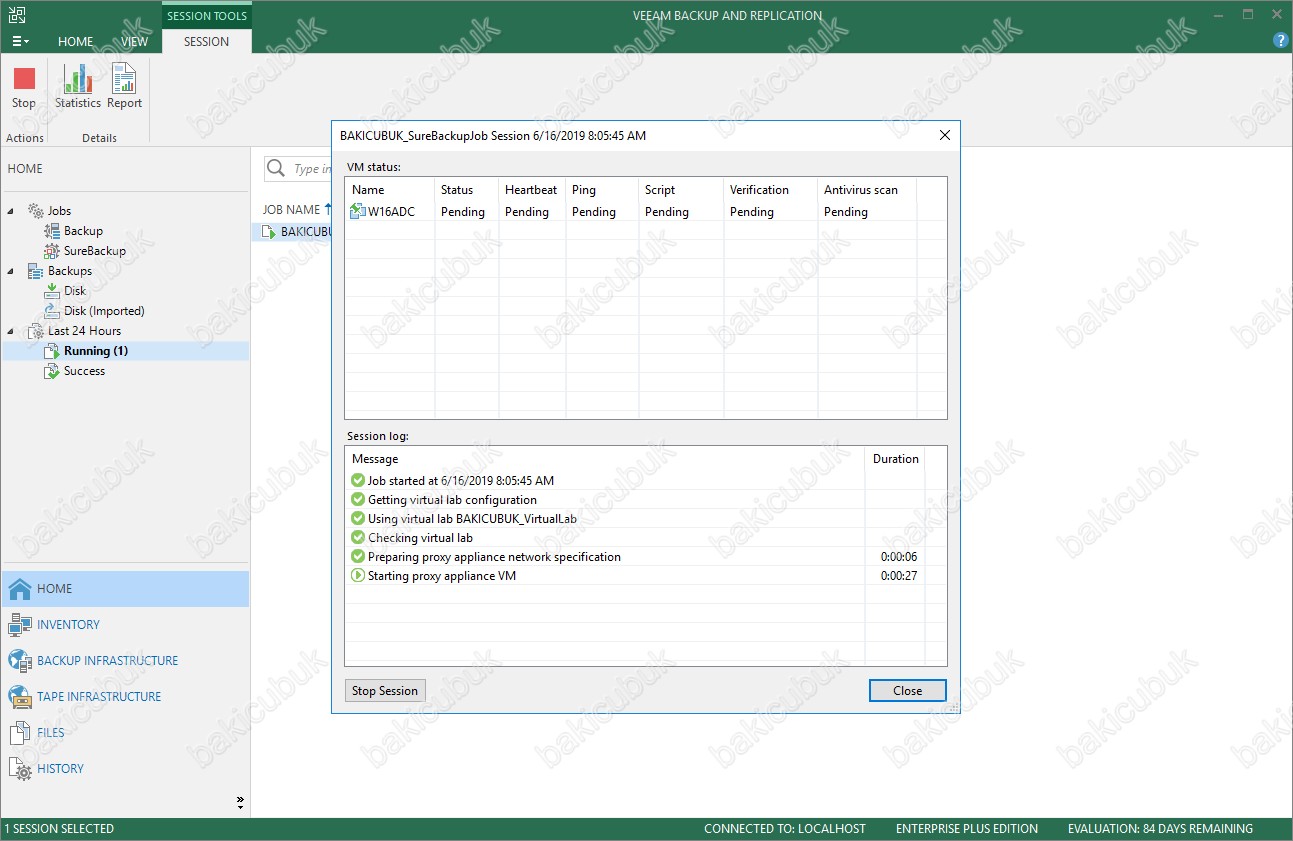Select the Running (1) tree item
Viewport: 1293px width, 841px height.
(x=125, y=351)
